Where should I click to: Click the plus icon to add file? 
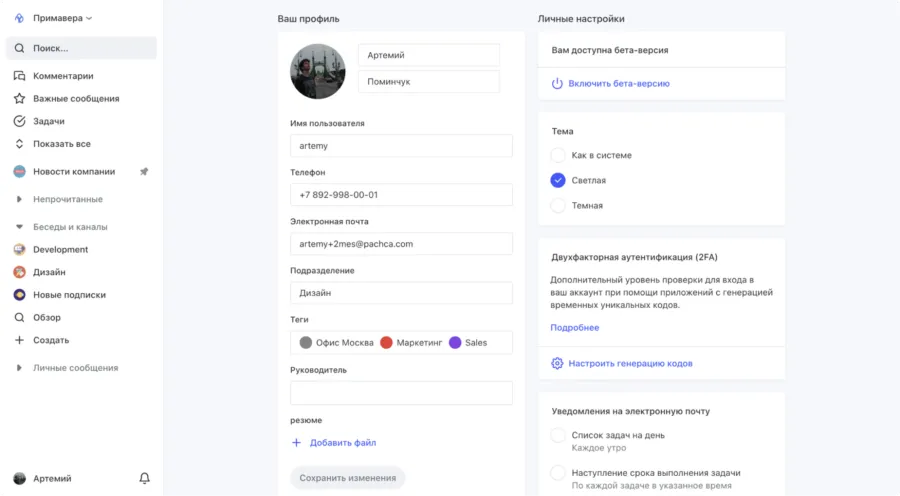click(x=296, y=442)
